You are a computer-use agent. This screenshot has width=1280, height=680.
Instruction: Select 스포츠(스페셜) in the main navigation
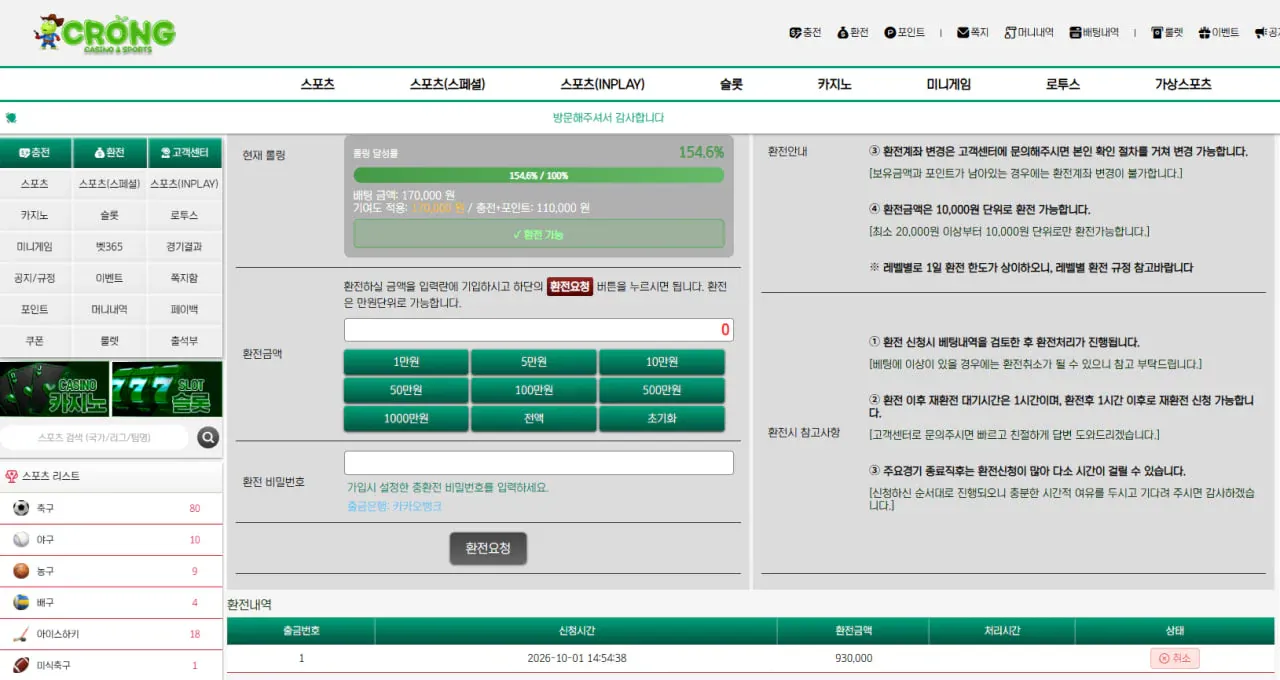click(447, 84)
